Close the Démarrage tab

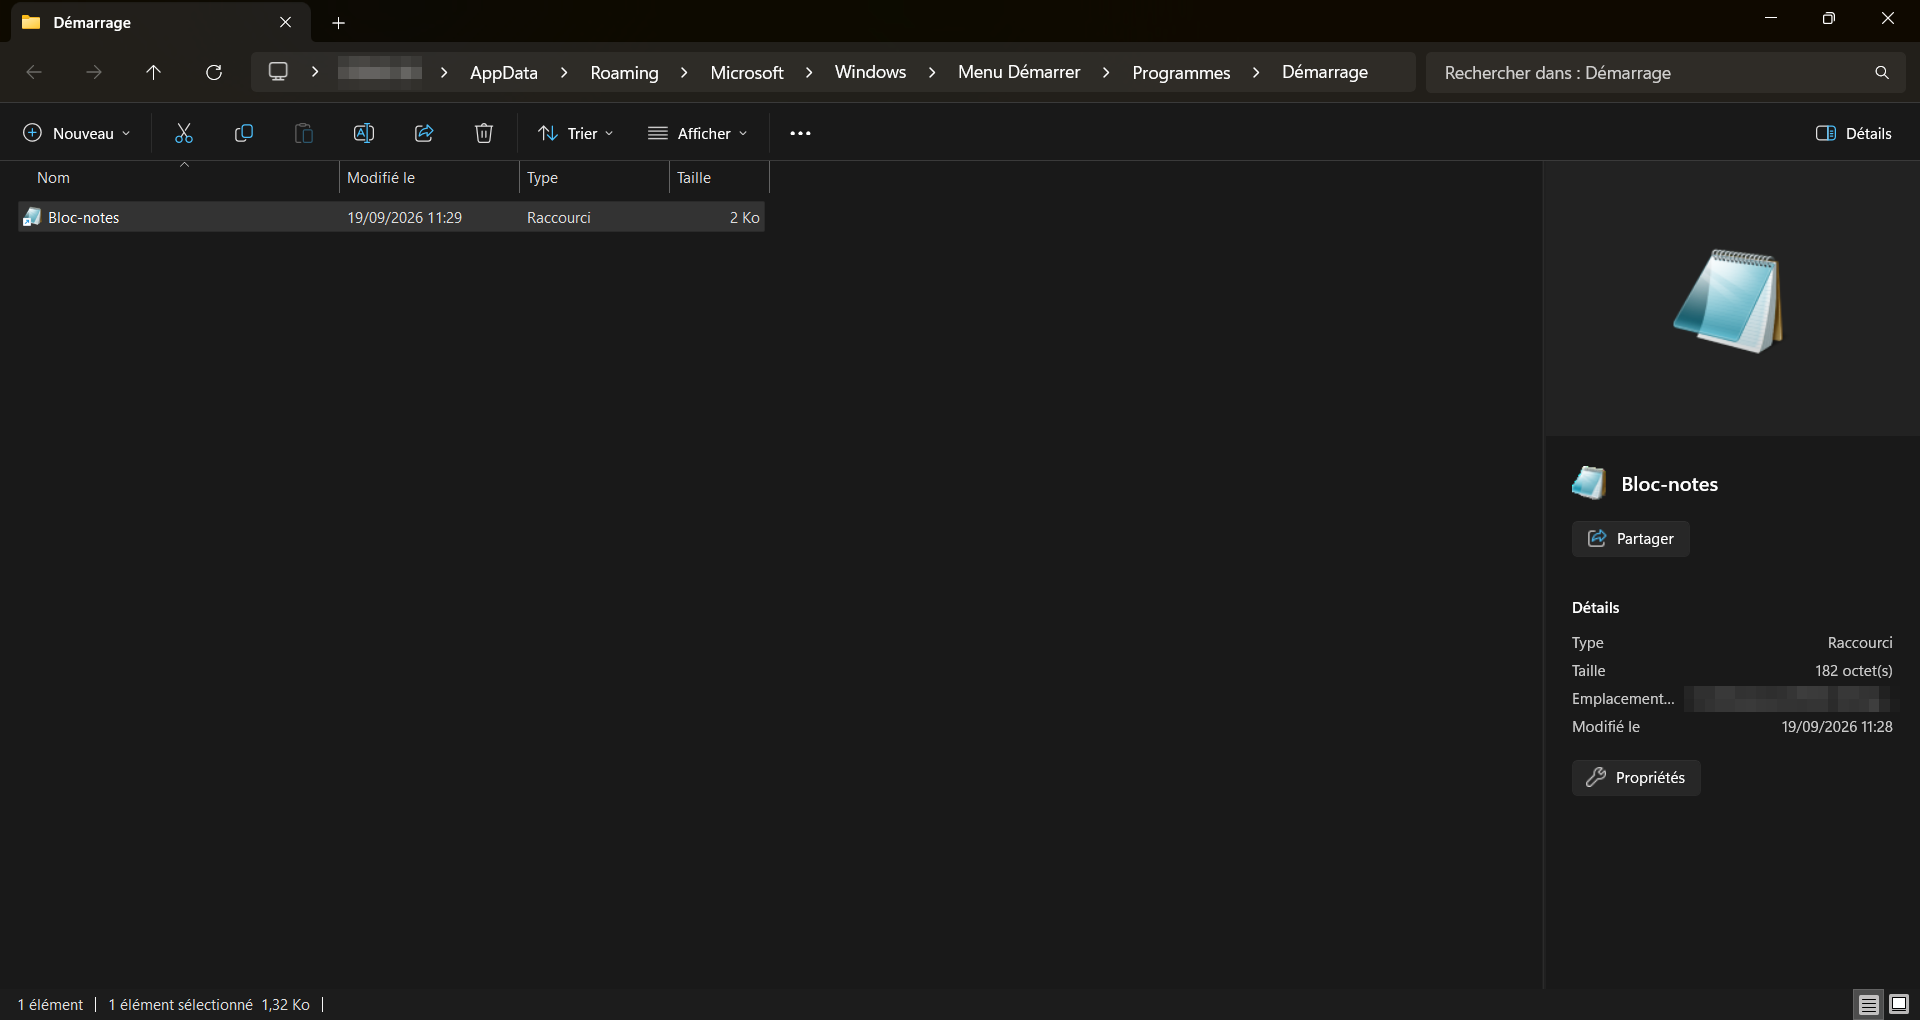point(286,22)
